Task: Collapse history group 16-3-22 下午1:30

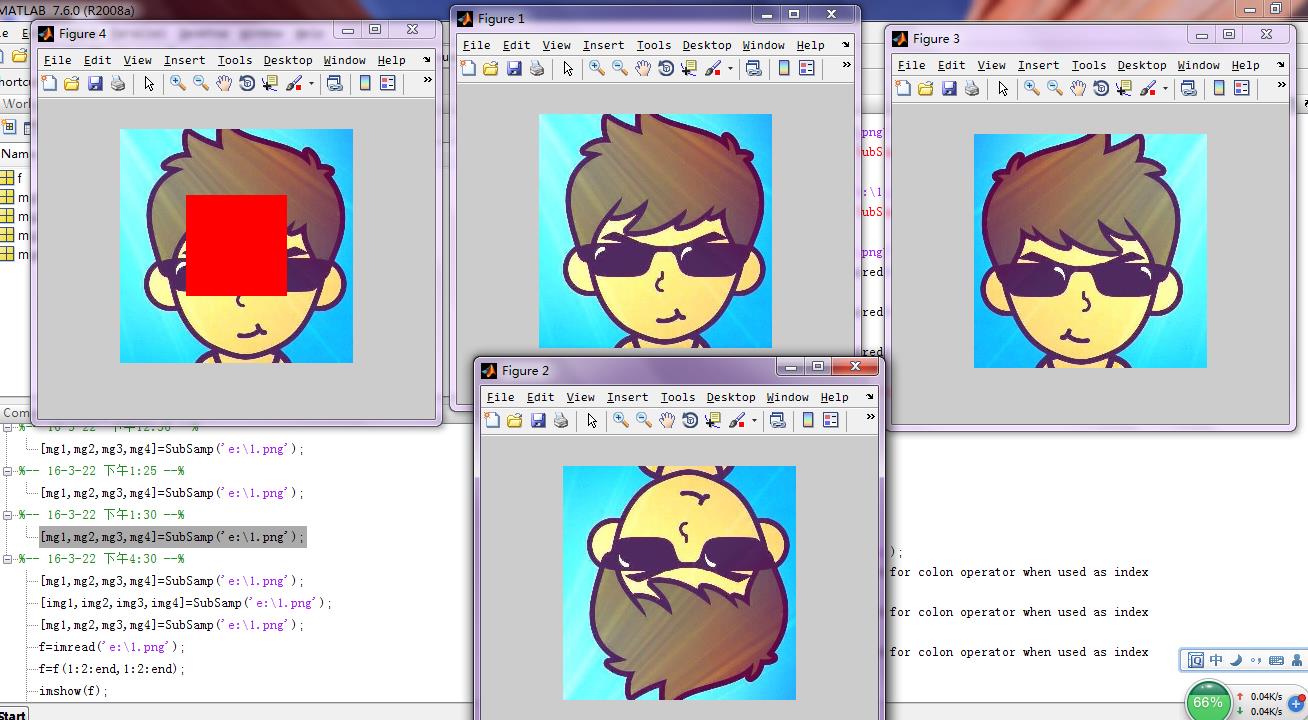Action: (8, 515)
